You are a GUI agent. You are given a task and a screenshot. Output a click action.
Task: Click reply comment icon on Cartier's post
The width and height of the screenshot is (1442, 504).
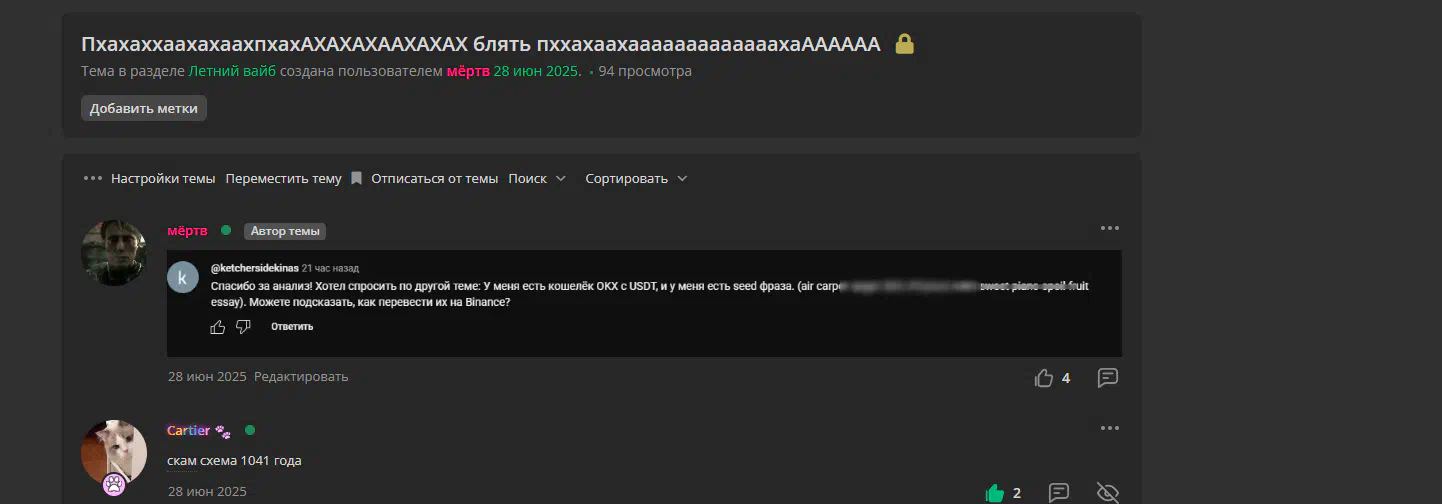pyautogui.click(x=1059, y=493)
